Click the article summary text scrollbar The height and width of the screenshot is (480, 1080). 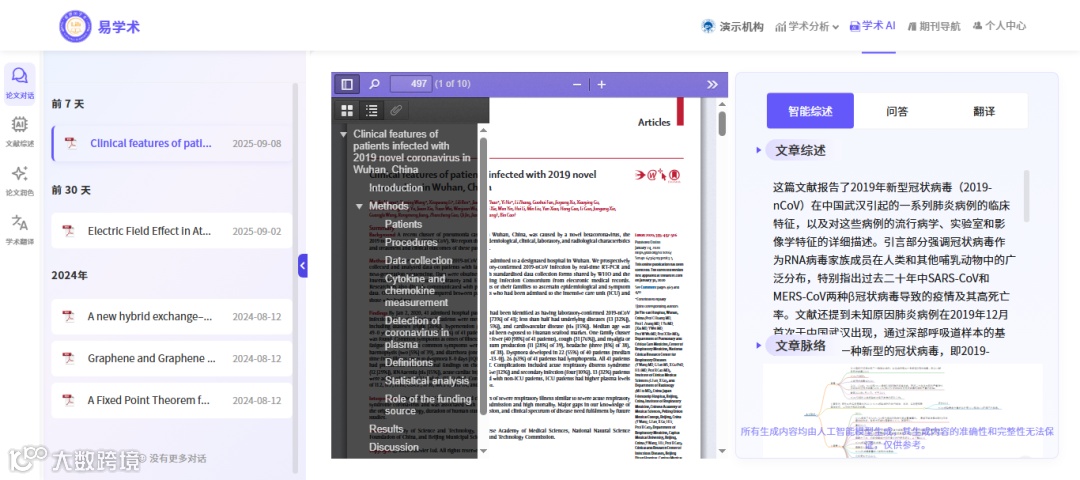[x=1026, y=197]
